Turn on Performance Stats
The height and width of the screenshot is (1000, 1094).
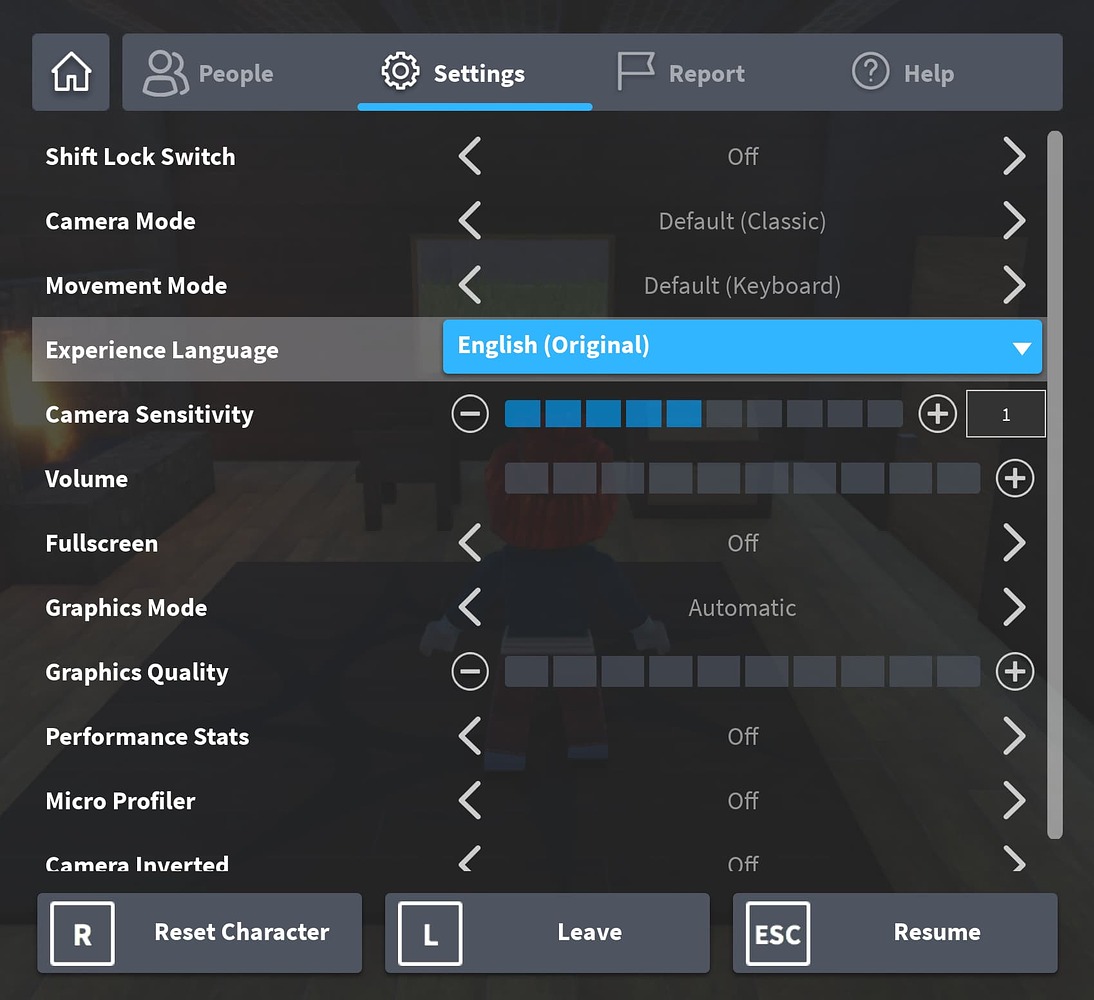[x=1014, y=736]
